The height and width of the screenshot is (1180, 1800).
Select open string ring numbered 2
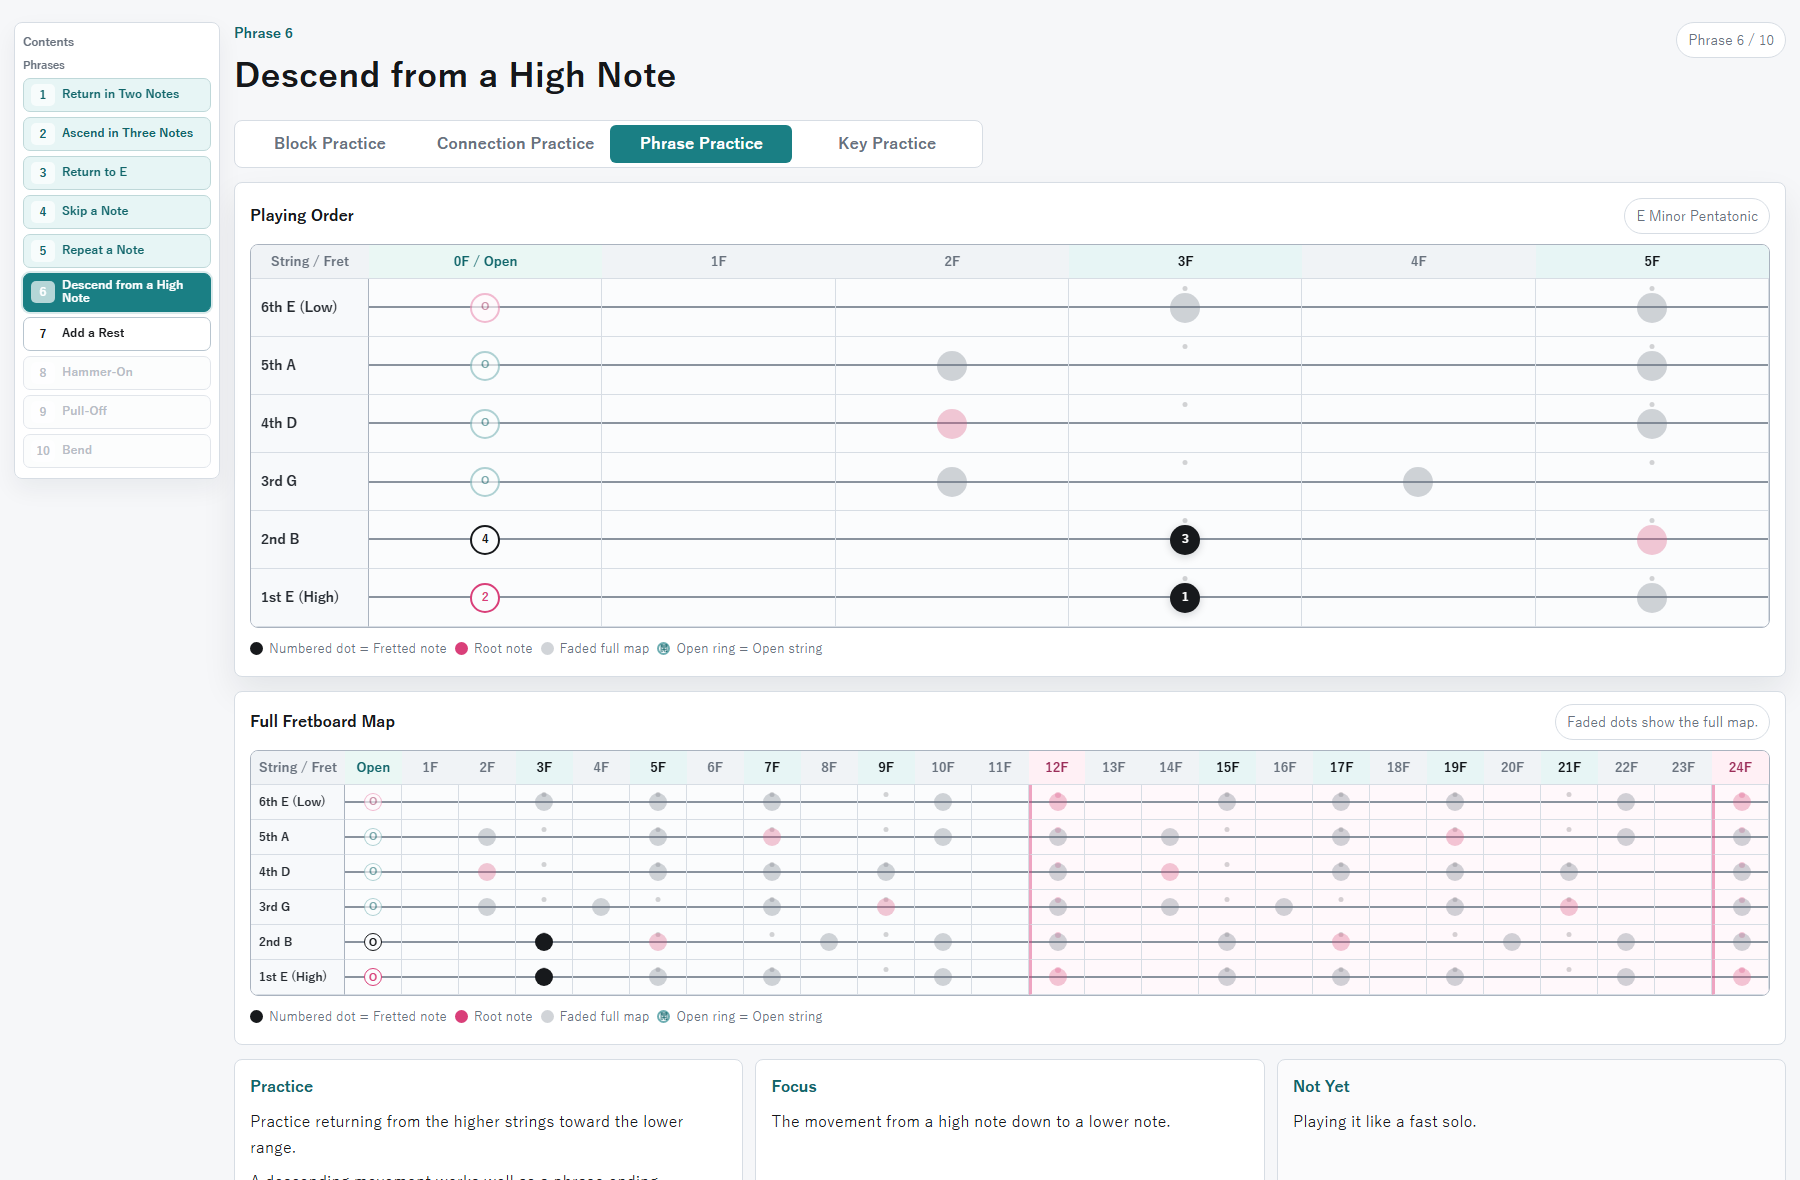(x=485, y=598)
